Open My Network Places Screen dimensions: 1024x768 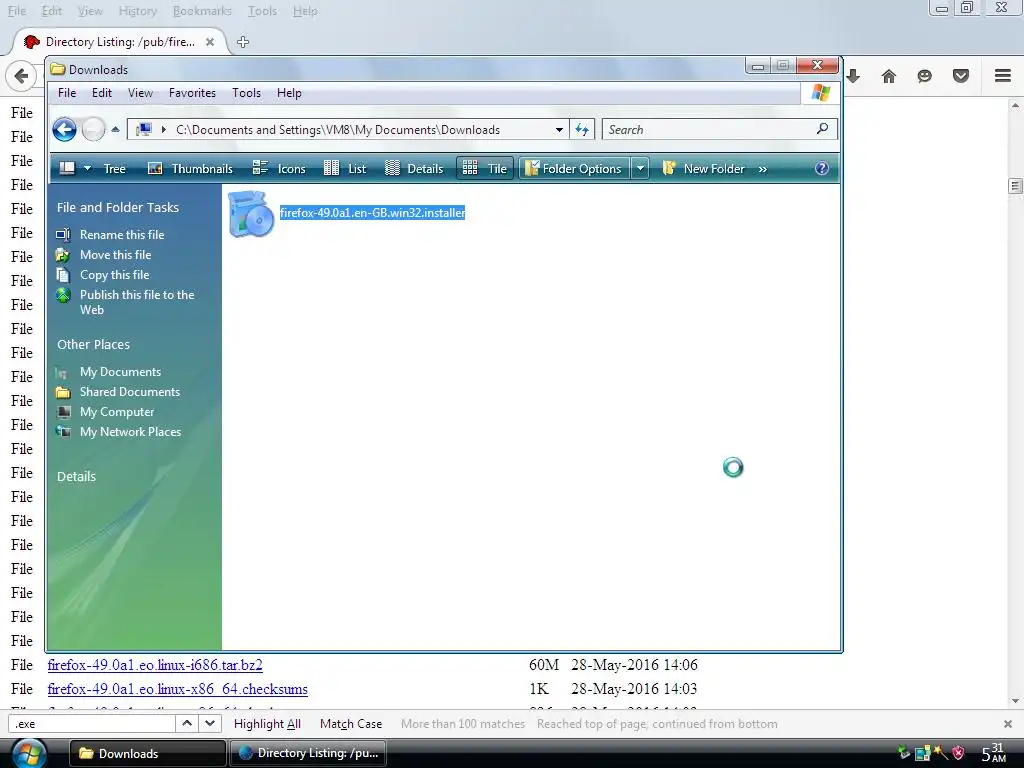click(x=130, y=432)
